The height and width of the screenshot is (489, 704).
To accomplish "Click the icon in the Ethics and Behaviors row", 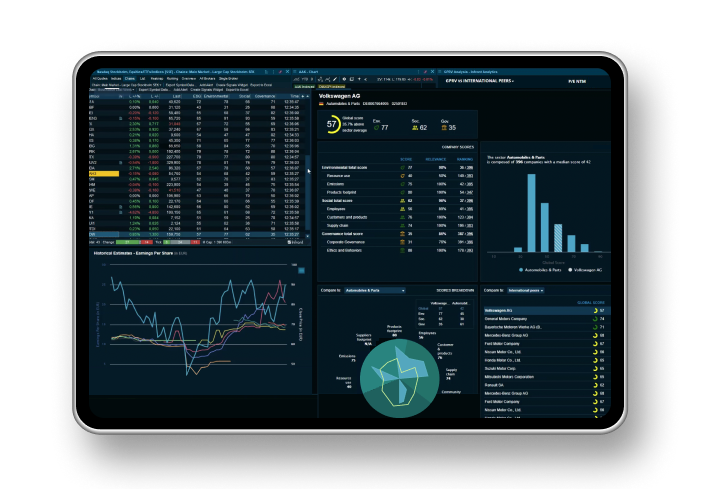I will coord(402,251).
